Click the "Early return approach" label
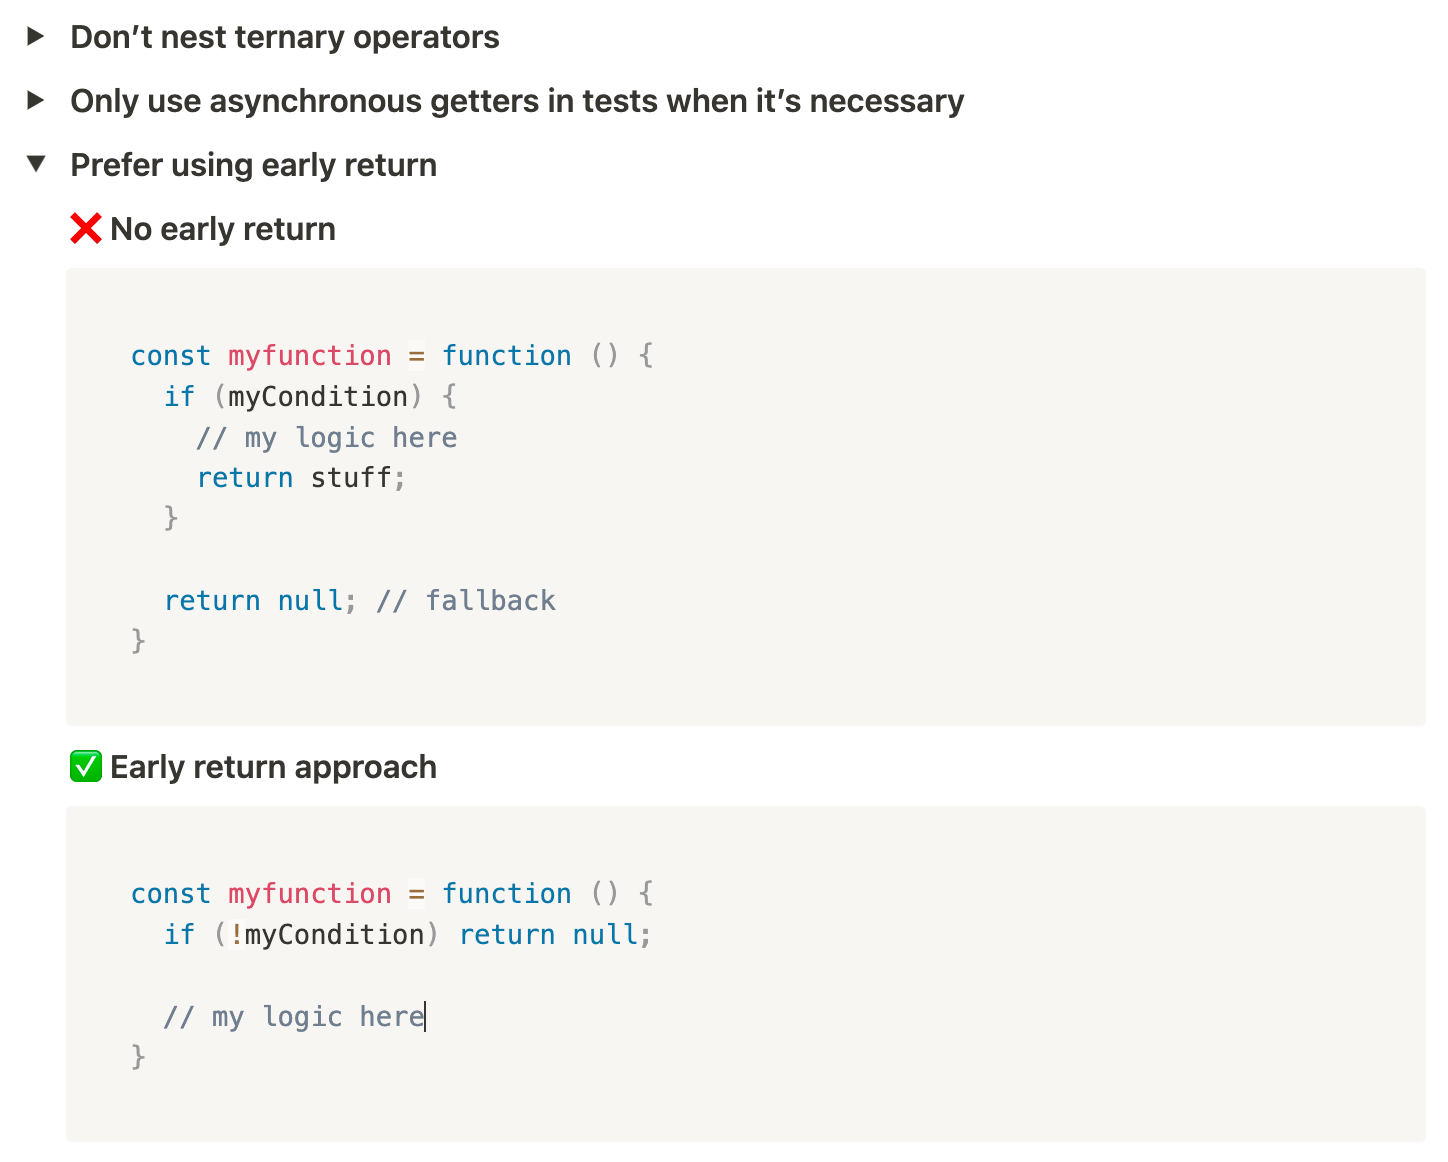This screenshot has height=1162, width=1448. 273,767
